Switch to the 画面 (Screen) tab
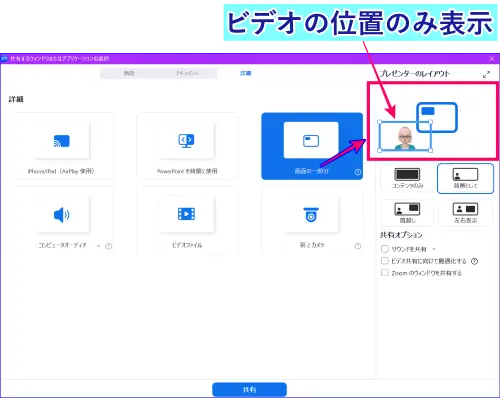This screenshot has height=398, width=502. pos(129,73)
